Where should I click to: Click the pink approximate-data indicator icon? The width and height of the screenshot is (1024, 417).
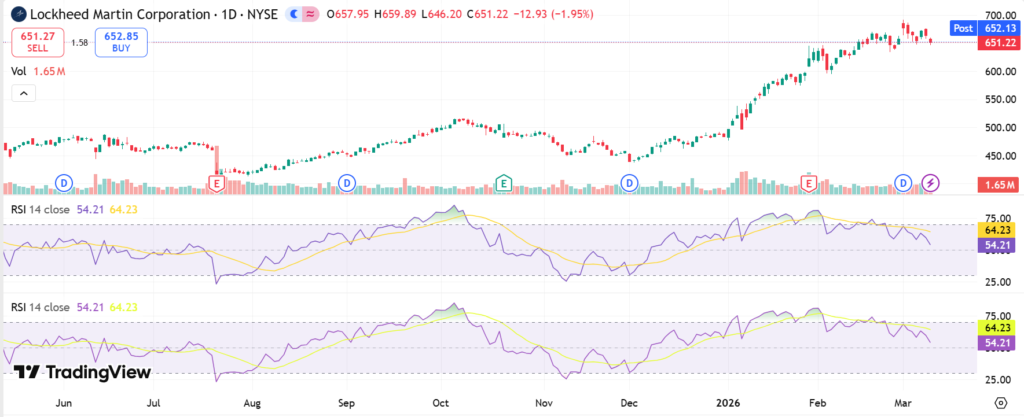[x=311, y=15]
